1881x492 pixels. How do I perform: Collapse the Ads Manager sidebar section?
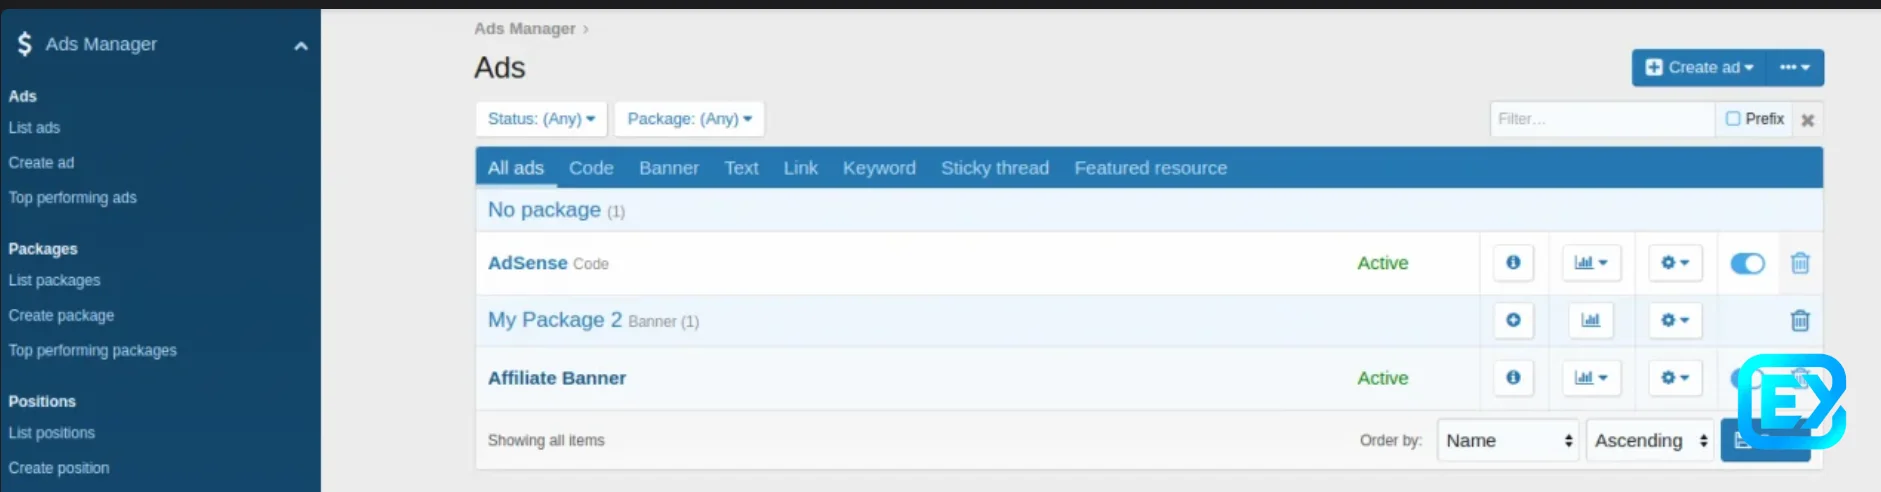[300, 45]
